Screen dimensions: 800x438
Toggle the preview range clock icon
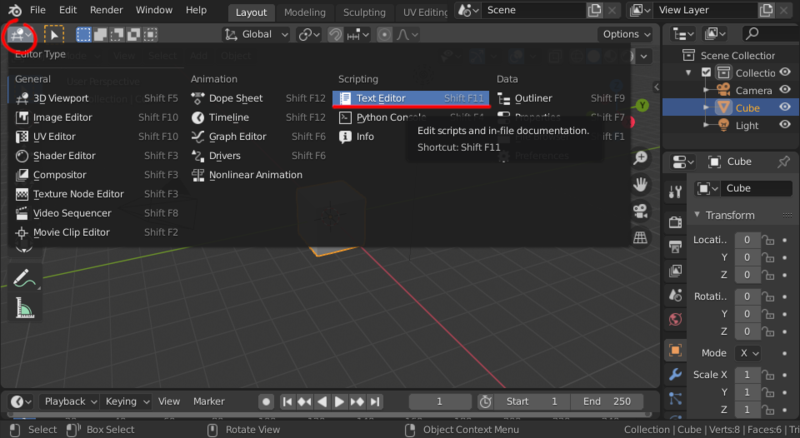pyautogui.click(x=485, y=402)
